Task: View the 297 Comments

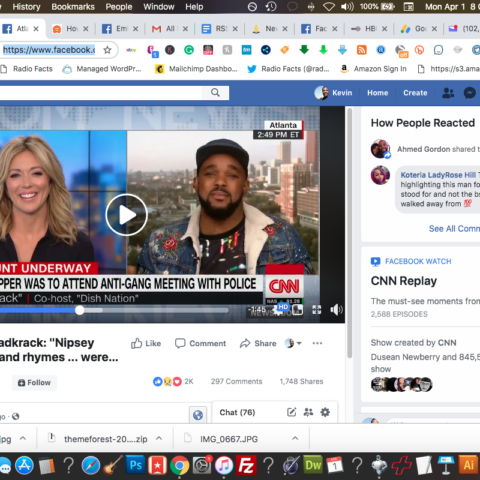Action: (x=236, y=381)
